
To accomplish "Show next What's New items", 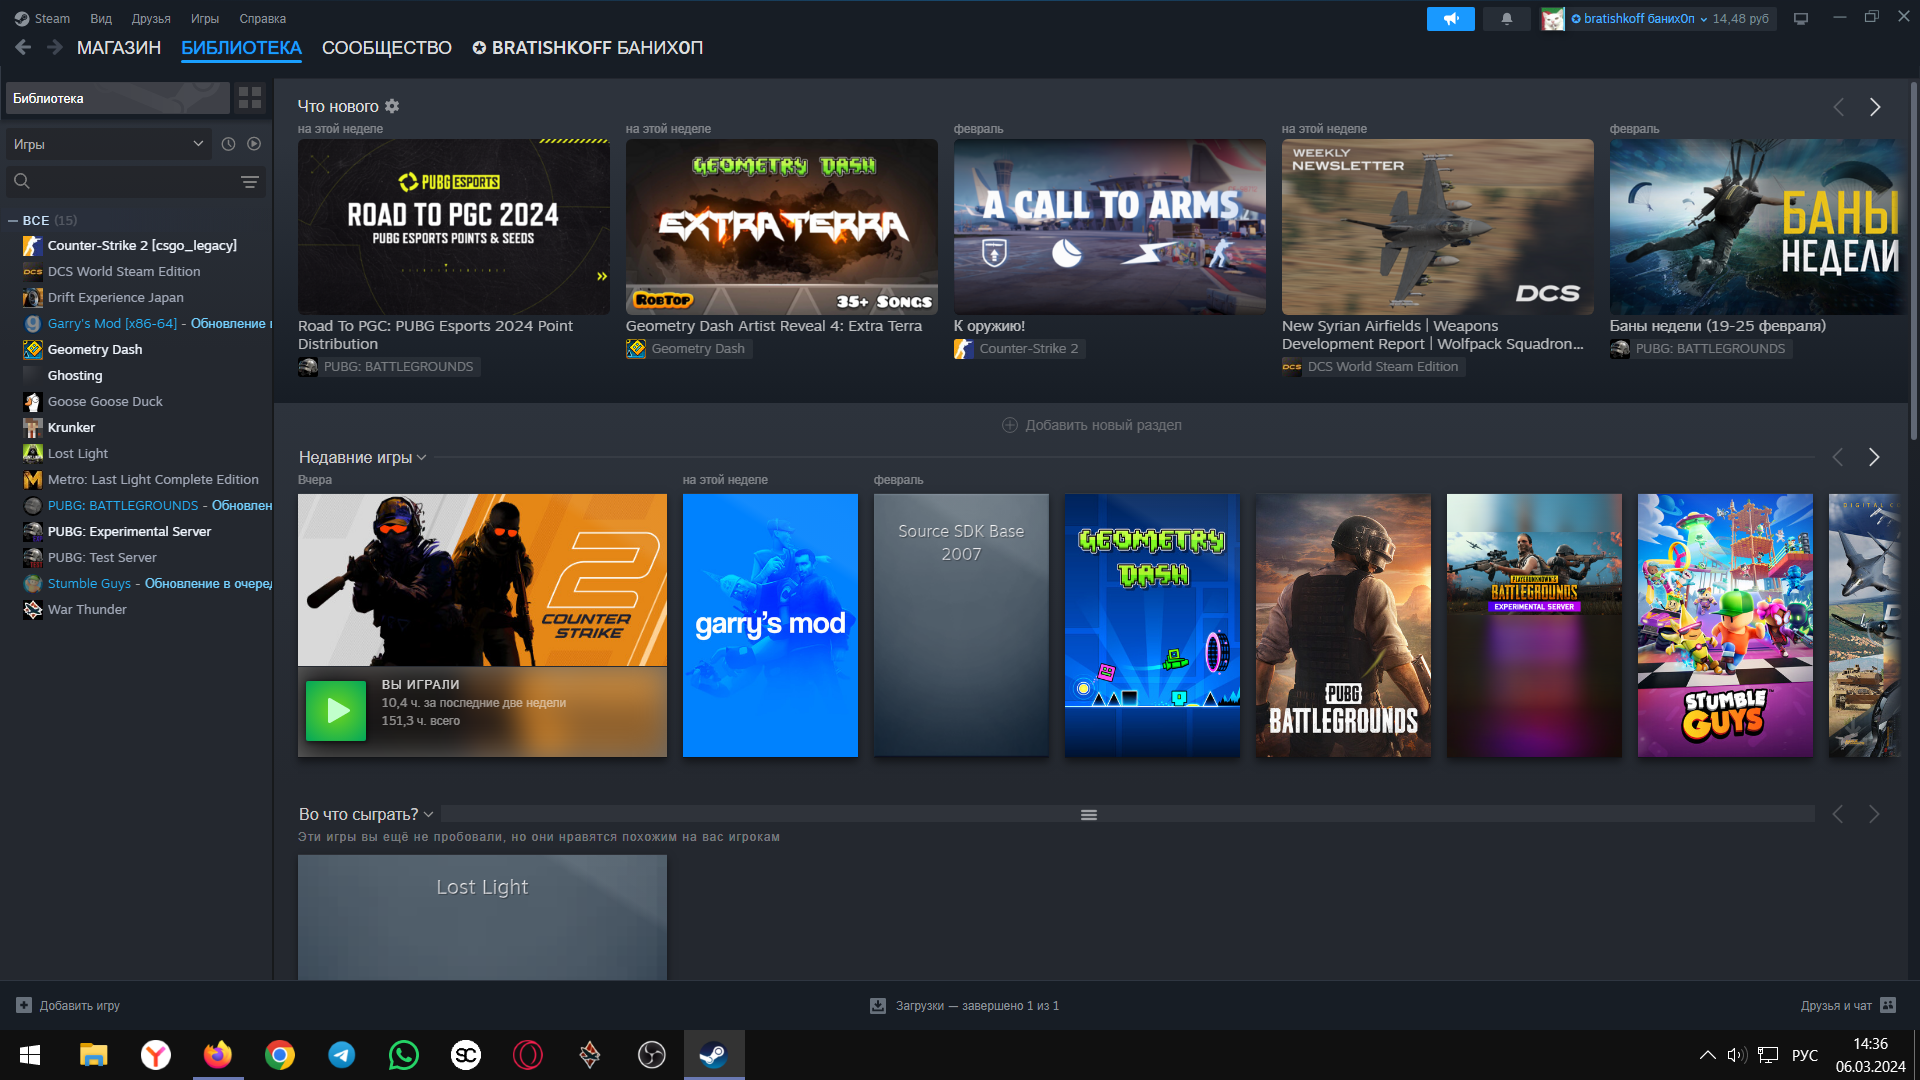I will (x=1875, y=107).
